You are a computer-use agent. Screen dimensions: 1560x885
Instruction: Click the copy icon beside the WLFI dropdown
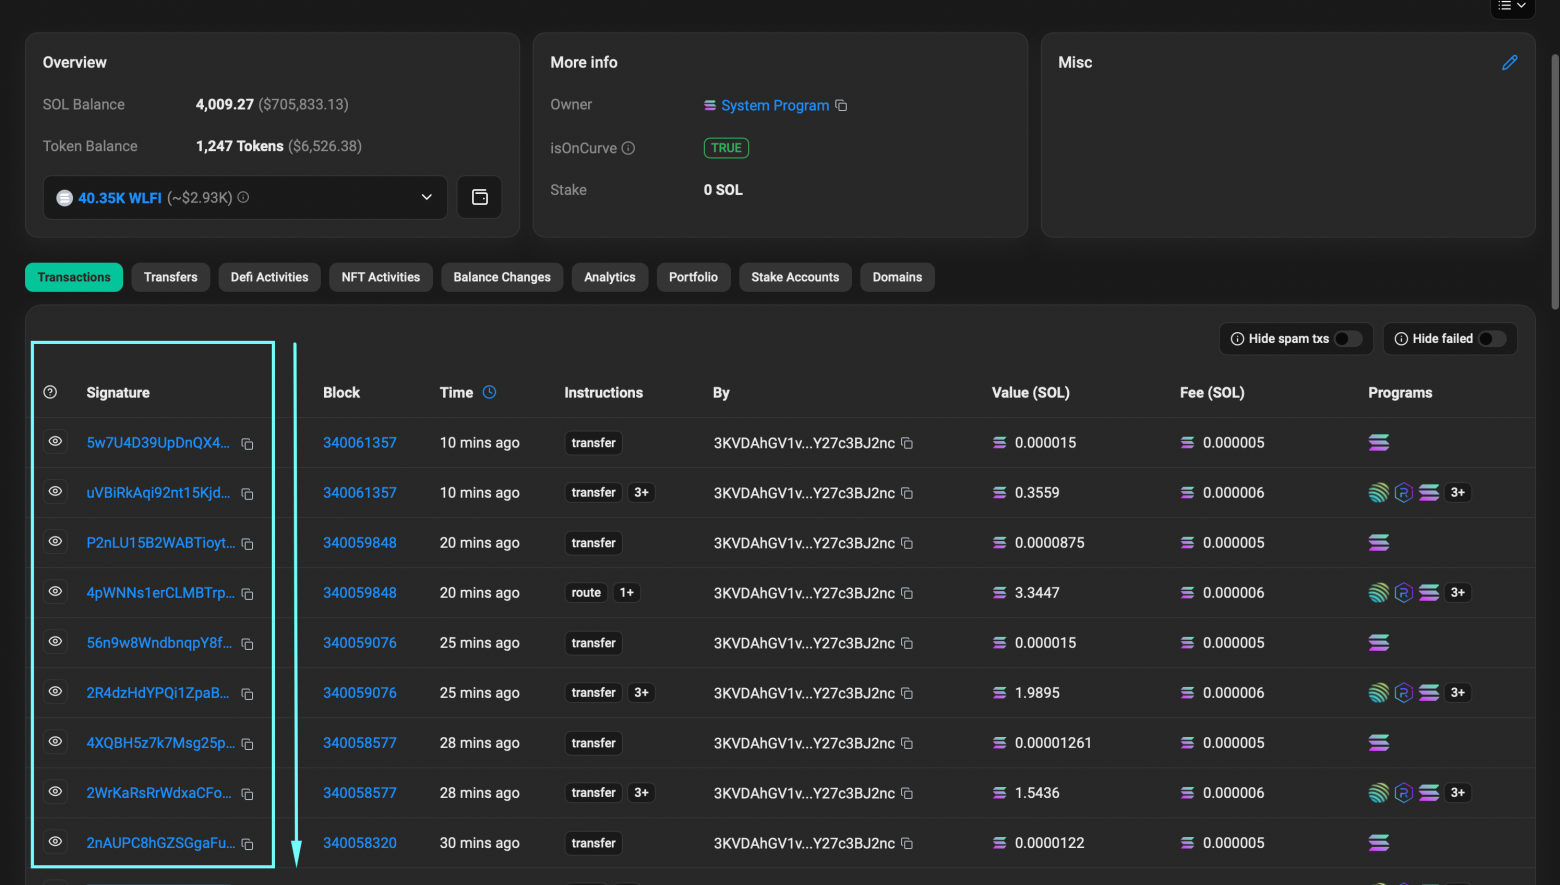pyautogui.click(x=479, y=197)
